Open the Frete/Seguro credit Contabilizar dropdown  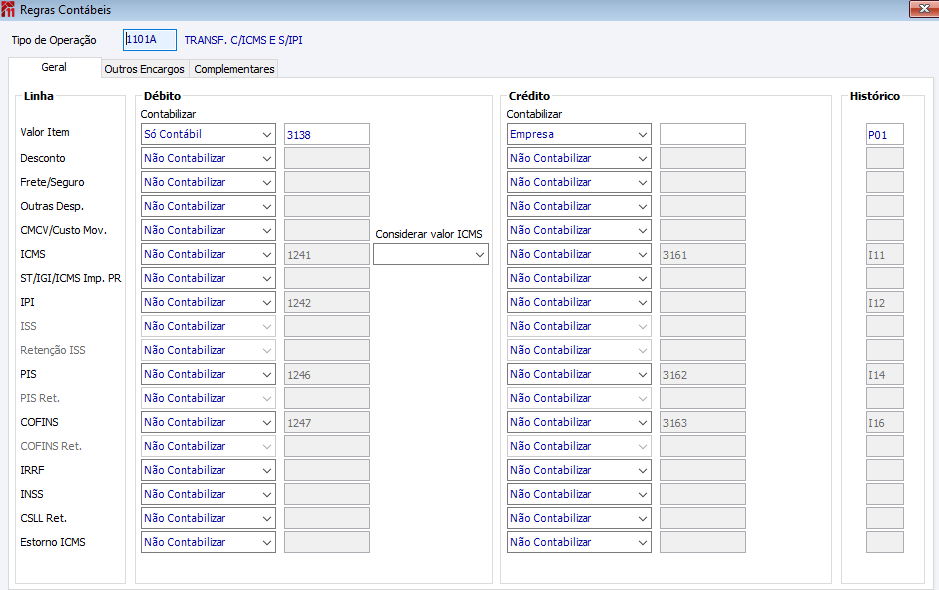pos(579,182)
